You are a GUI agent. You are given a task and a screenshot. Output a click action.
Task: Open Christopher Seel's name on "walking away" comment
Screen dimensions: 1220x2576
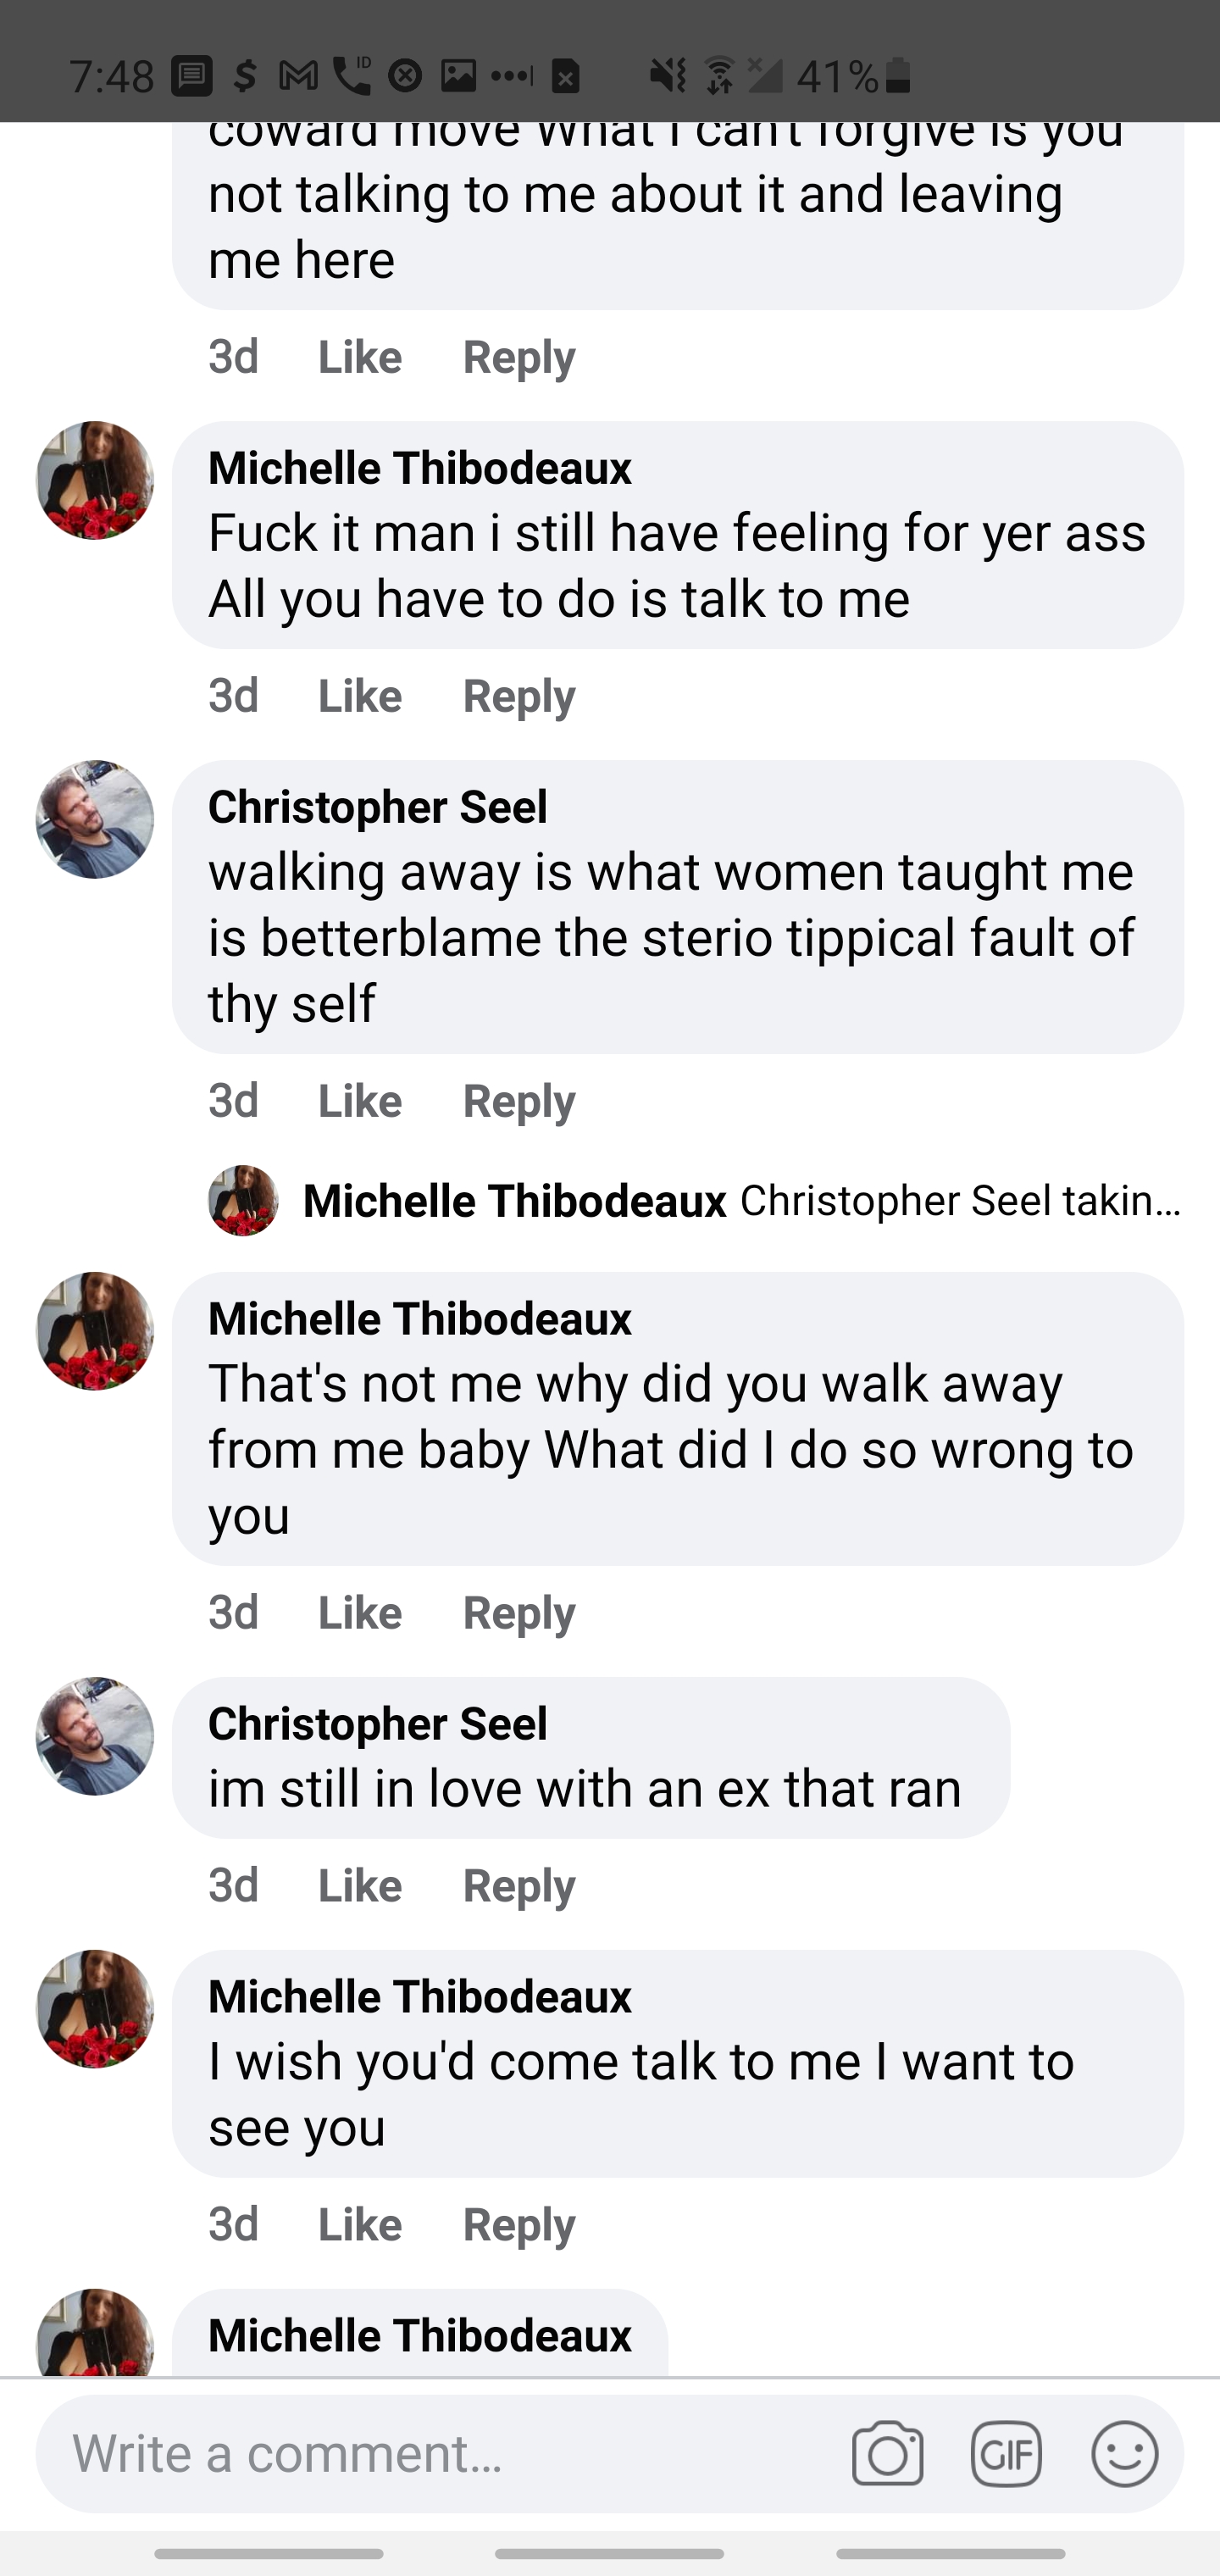tap(377, 807)
